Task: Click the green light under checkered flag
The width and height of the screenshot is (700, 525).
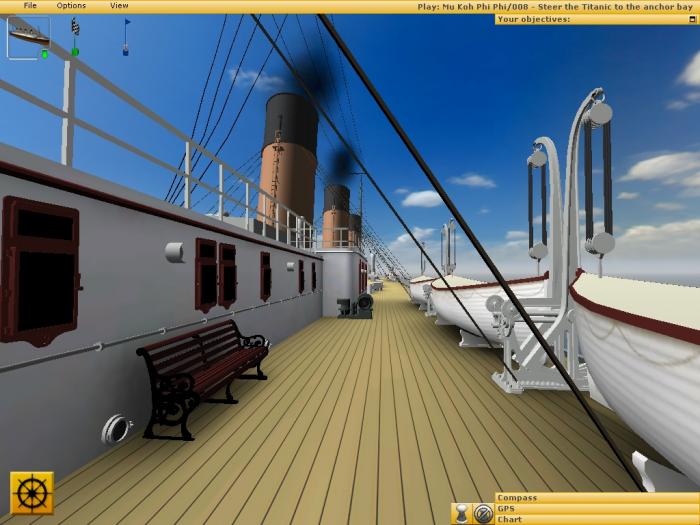Action: 75,52
